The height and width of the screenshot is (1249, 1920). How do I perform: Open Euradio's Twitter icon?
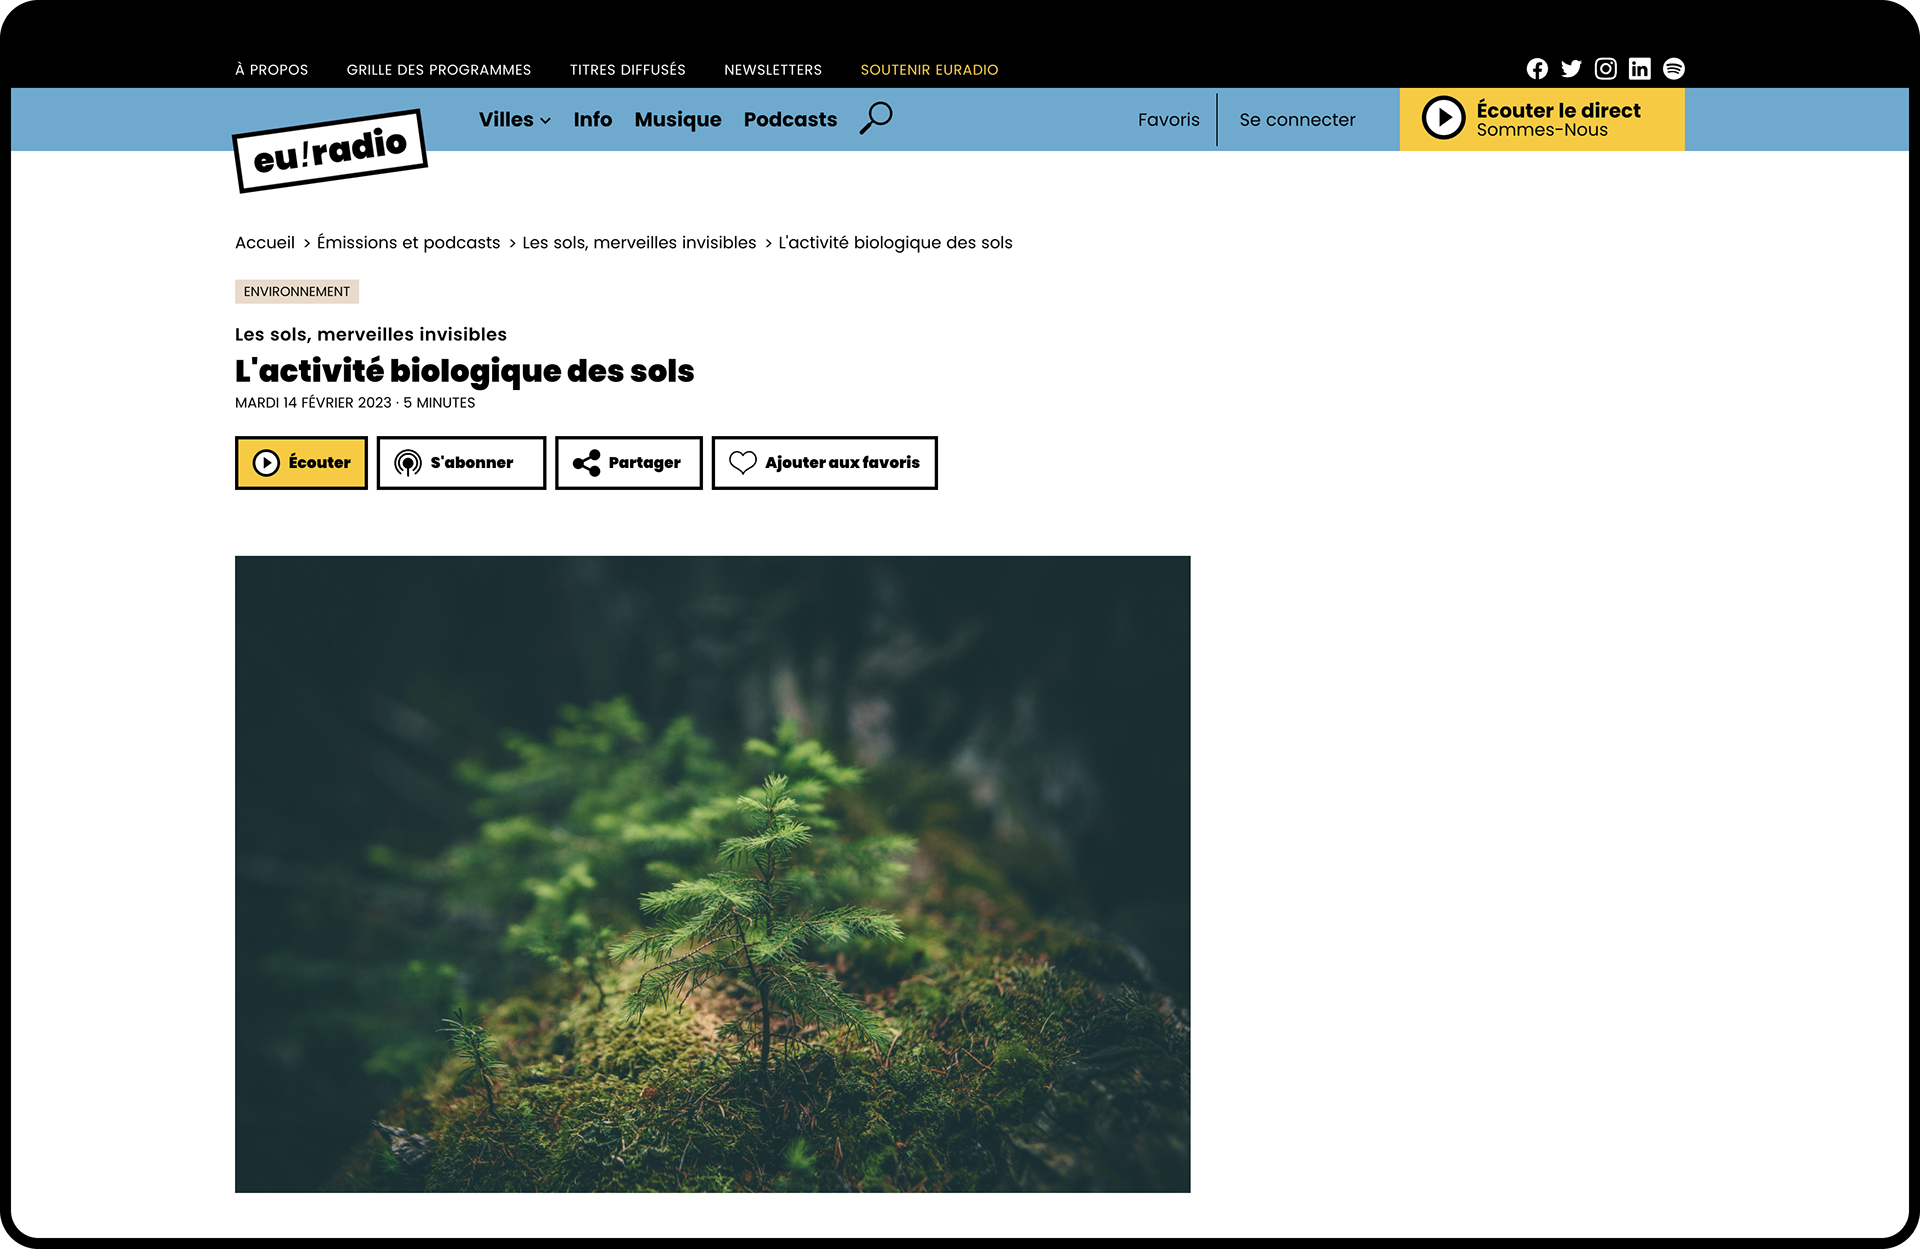pos(1571,69)
